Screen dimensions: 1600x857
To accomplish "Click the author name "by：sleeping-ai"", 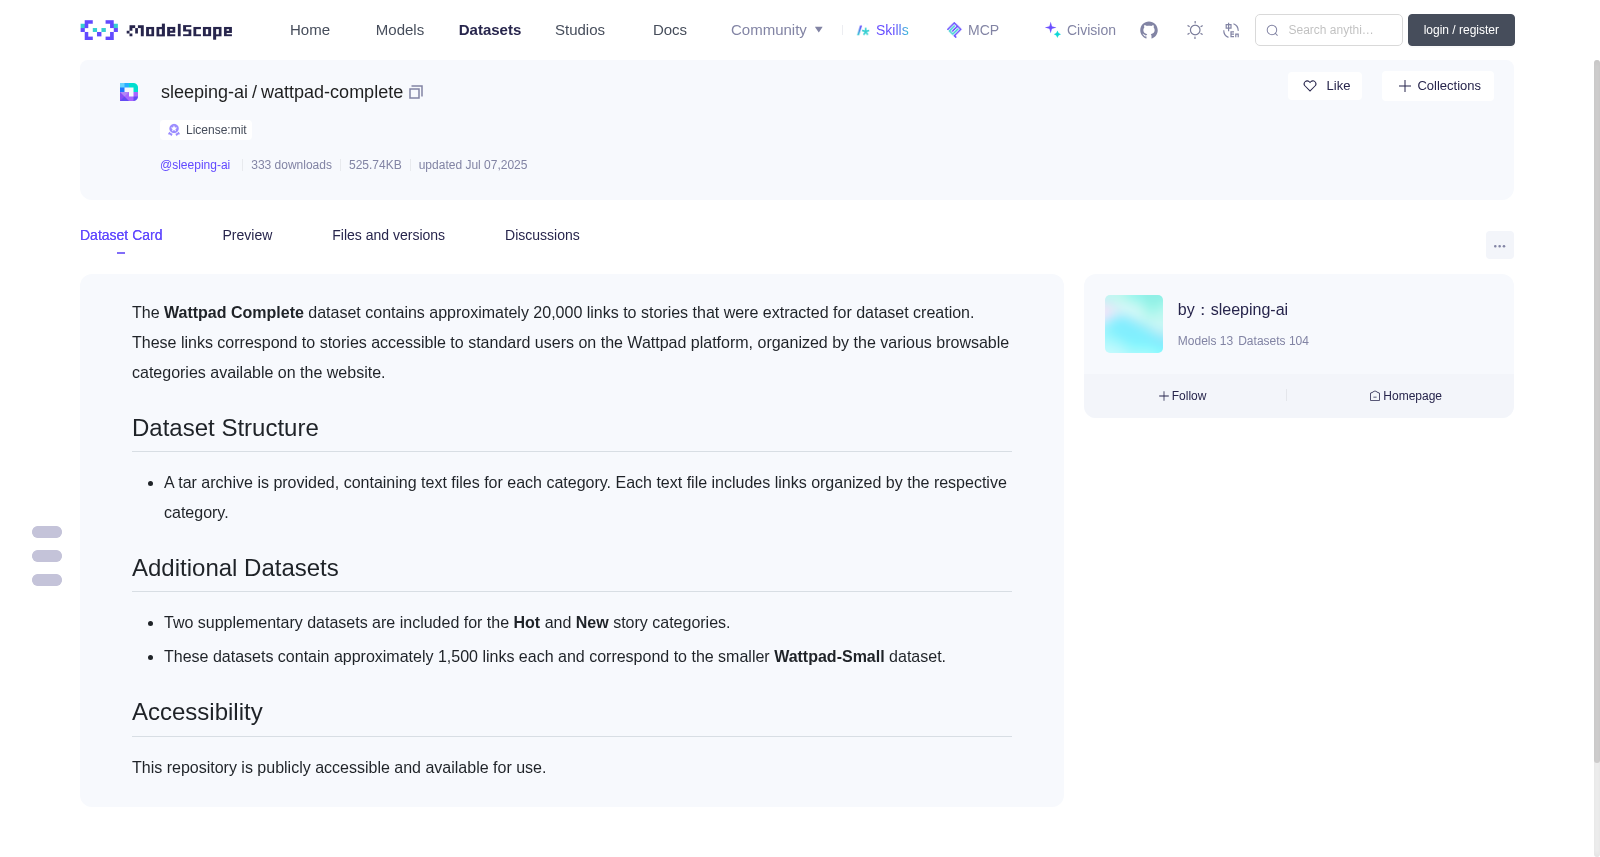I will 1233,310.
